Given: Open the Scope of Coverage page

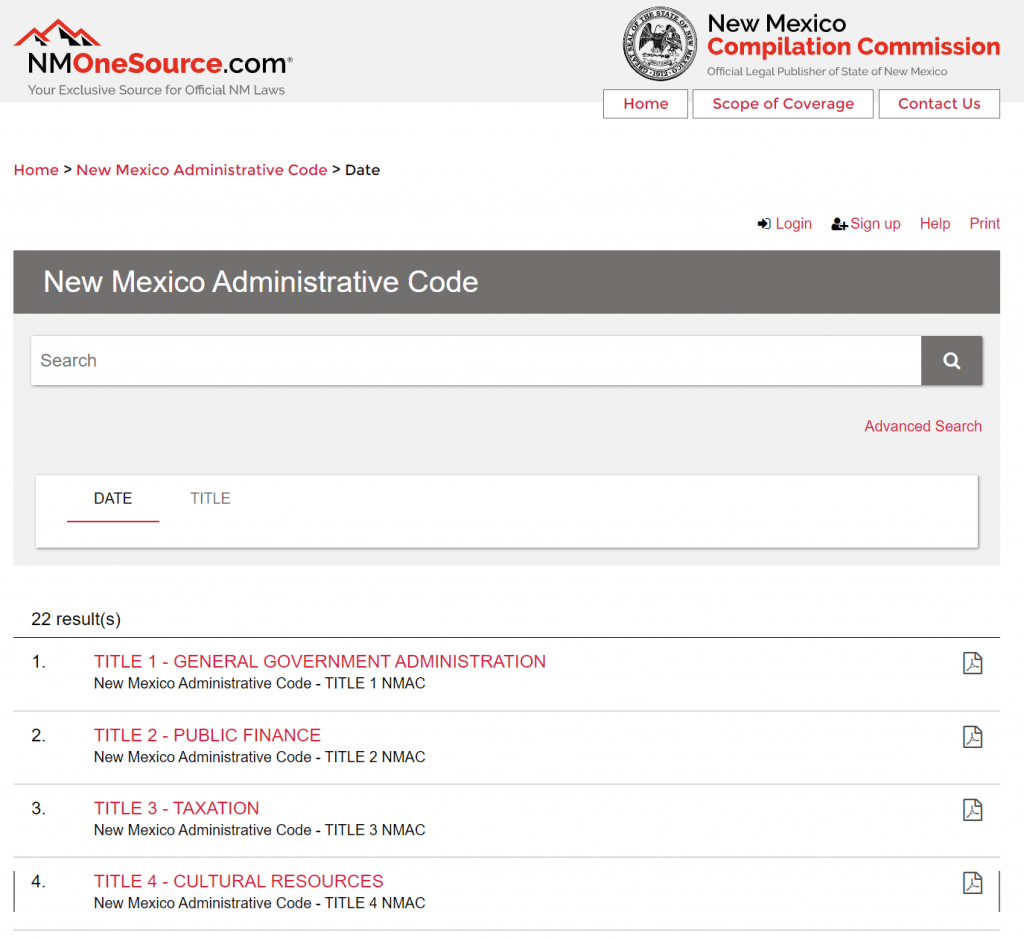Looking at the screenshot, I should [x=782, y=103].
